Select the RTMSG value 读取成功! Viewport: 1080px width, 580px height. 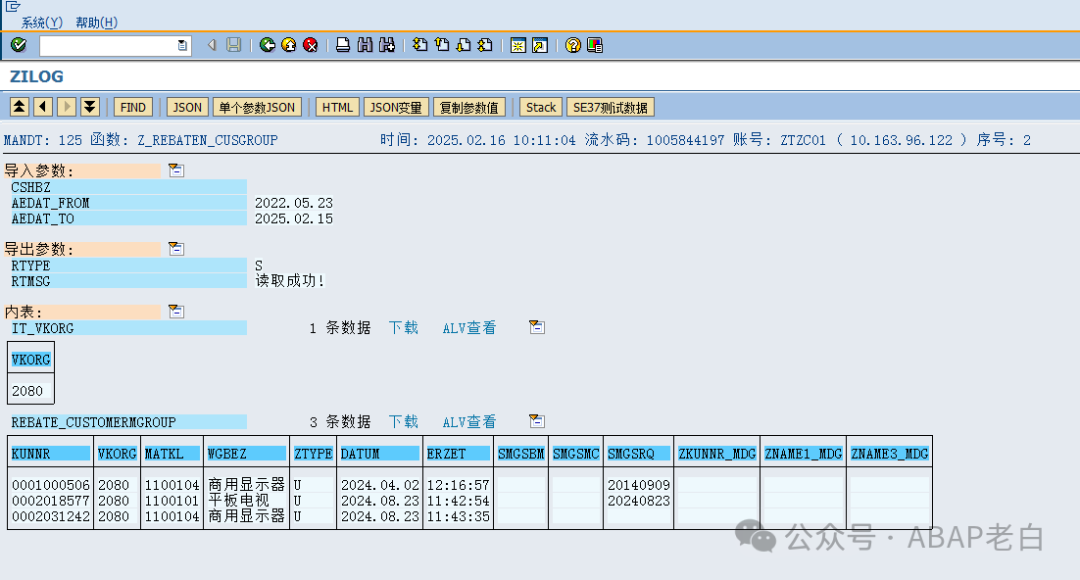click(x=290, y=281)
